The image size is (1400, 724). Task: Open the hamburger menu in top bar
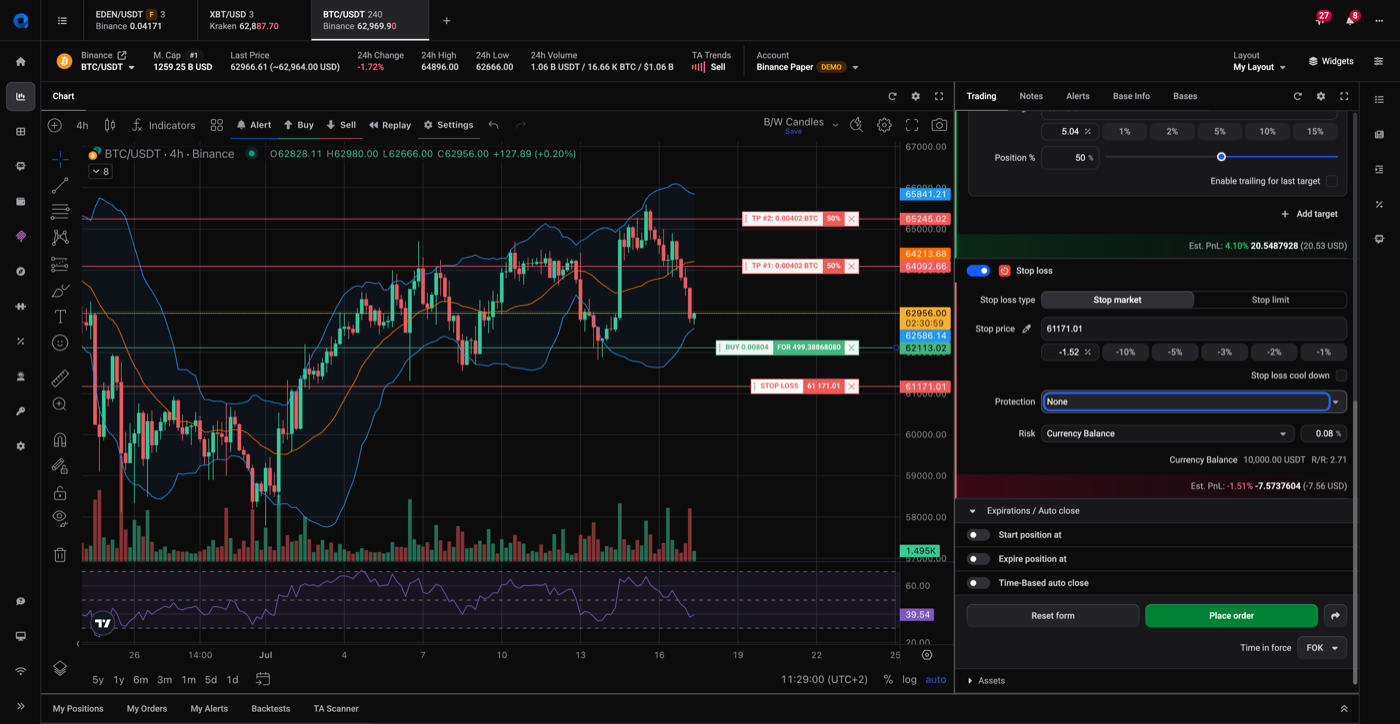[x=62, y=20]
